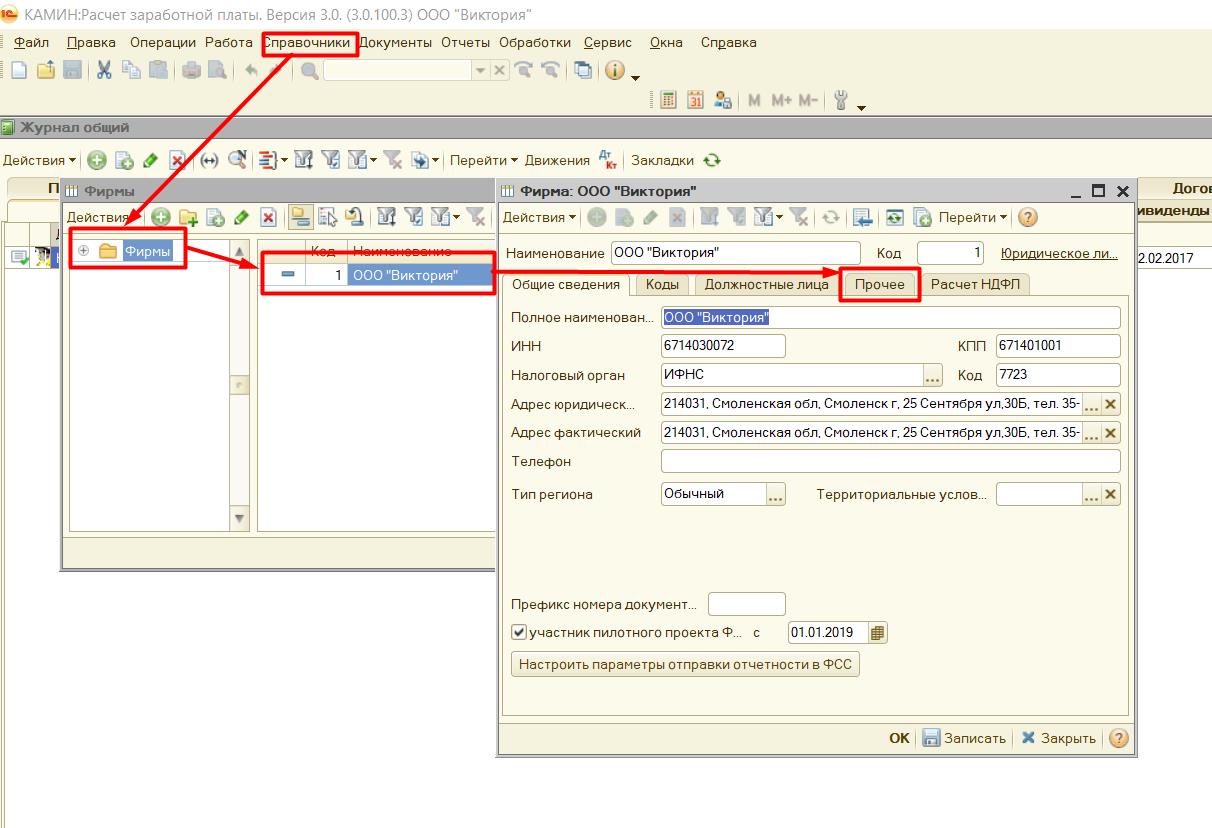The width and height of the screenshot is (1212, 828).
Task: Open the Тип региона selection button
Action: (x=776, y=494)
